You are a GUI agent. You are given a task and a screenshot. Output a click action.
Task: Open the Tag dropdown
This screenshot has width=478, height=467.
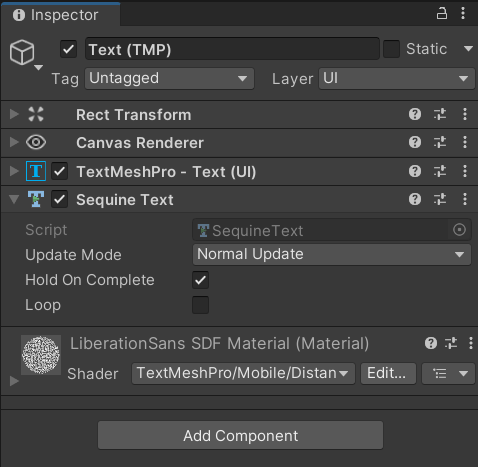[169, 79]
